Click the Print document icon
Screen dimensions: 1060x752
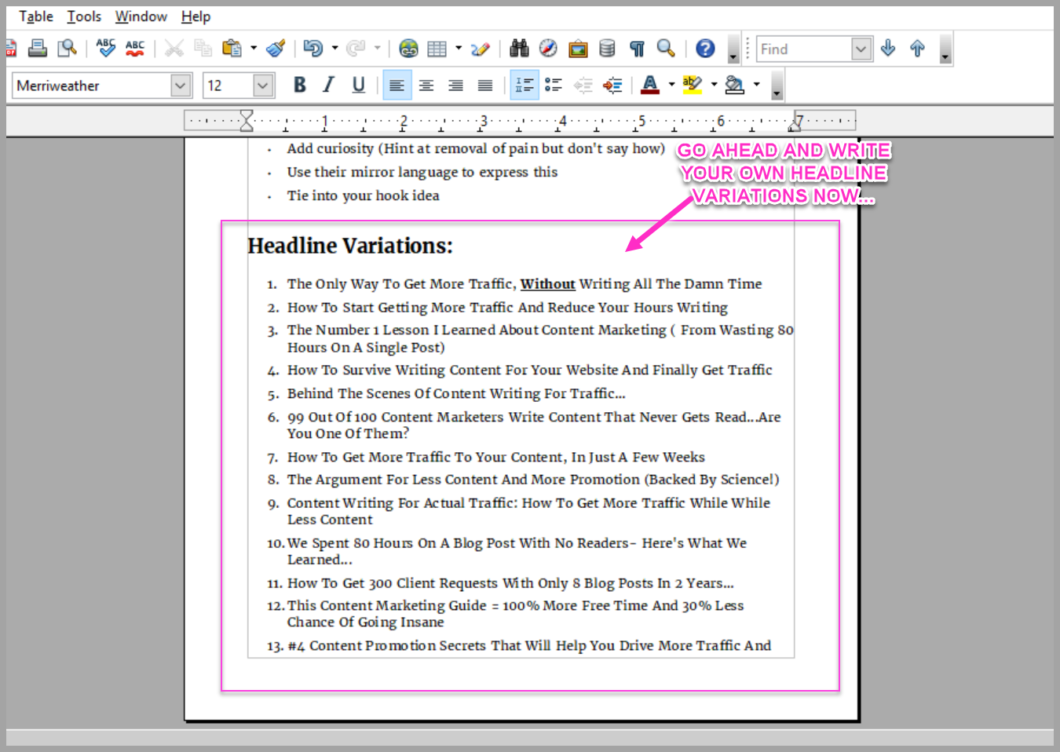pos(38,48)
